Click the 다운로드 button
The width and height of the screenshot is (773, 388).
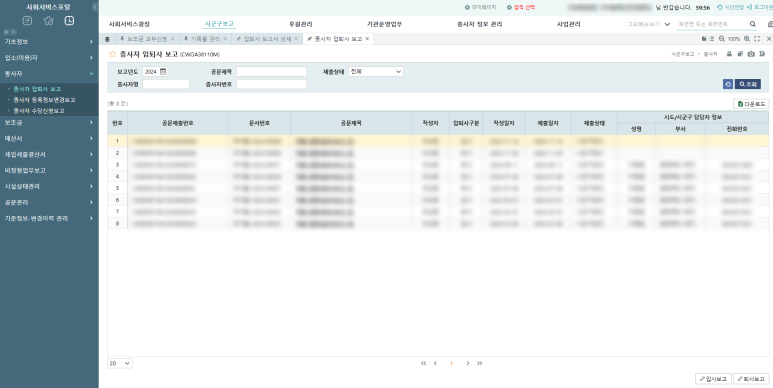pyautogui.click(x=751, y=104)
